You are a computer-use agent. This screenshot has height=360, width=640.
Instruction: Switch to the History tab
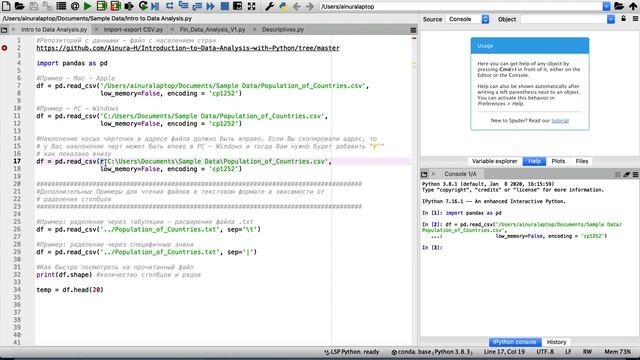pyautogui.click(x=556, y=342)
